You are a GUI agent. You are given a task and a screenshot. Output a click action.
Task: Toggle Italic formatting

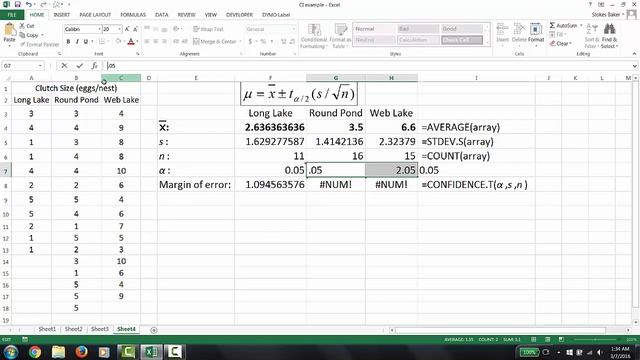(77, 42)
